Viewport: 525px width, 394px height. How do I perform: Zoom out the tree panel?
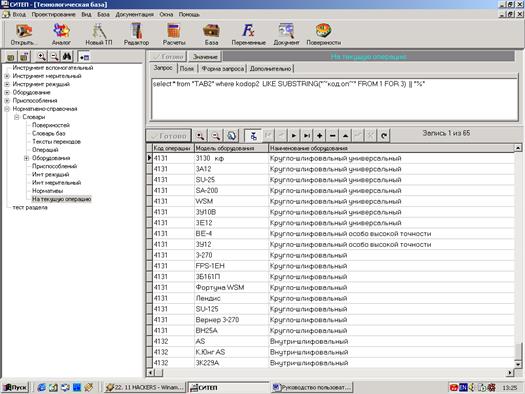tap(54, 57)
